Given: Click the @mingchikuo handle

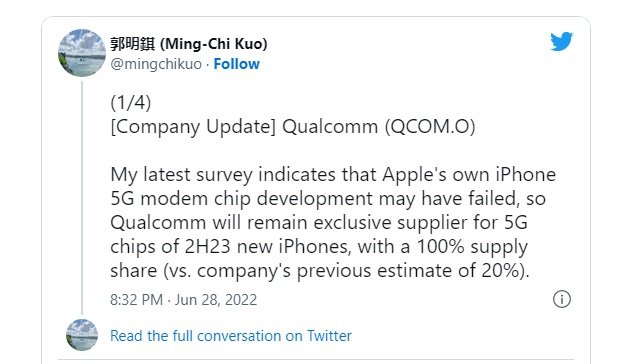Looking at the screenshot, I should 156,64.
